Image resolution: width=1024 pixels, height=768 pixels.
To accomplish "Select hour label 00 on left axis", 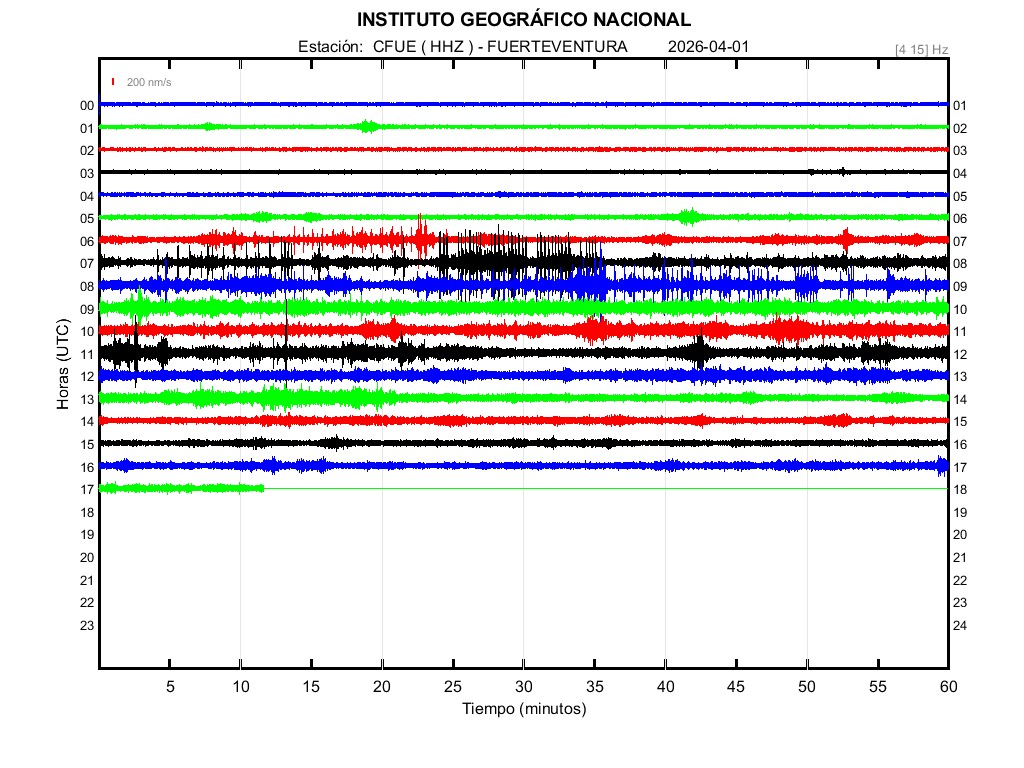I will [x=87, y=106].
